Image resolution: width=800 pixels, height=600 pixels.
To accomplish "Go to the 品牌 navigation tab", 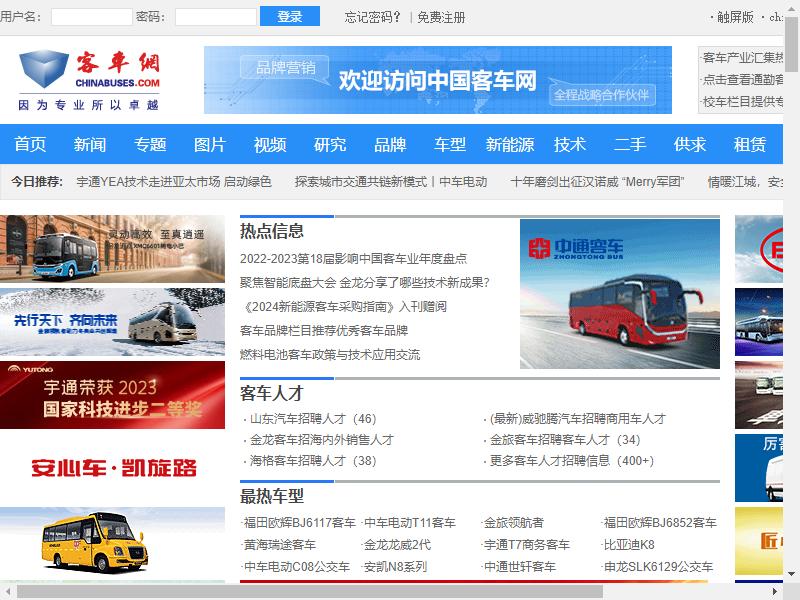I will tap(390, 144).
